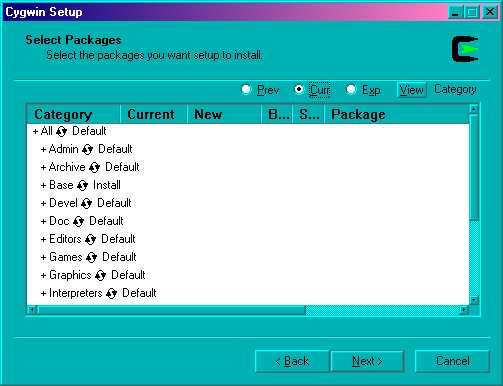The width and height of the screenshot is (503, 386).
Task: Cancel the Cygwin setup
Action: pyautogui.click(x=453, y=361)
